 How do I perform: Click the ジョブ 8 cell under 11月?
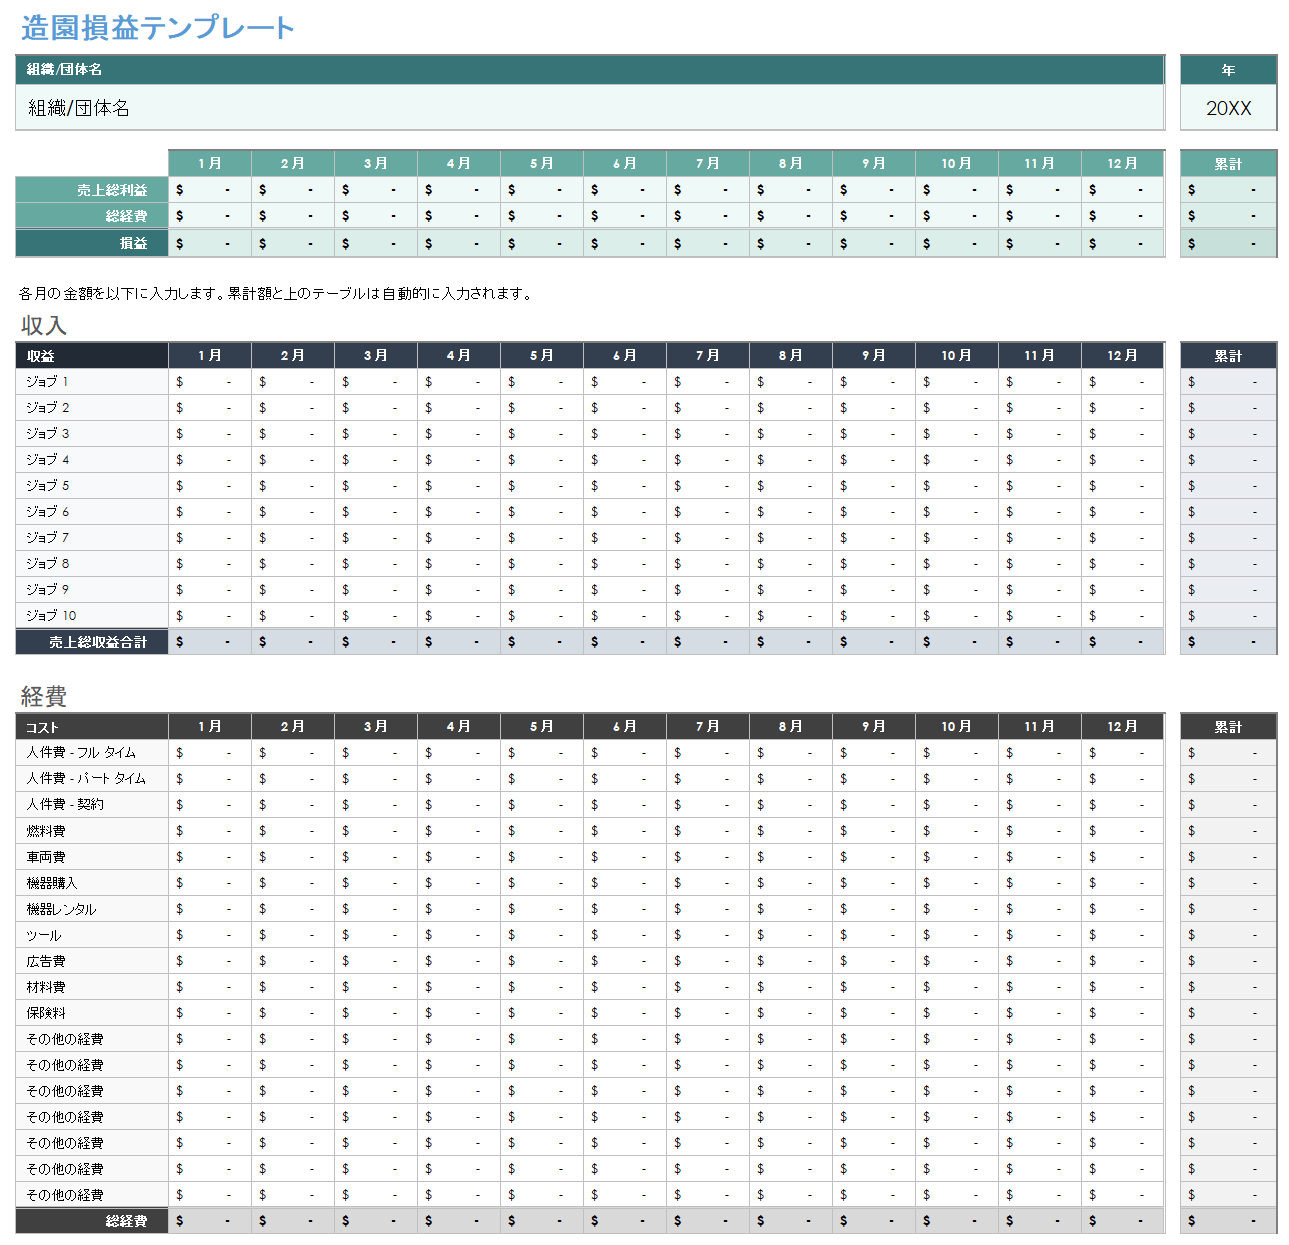pyautogui.click(x=1040, y=564)
